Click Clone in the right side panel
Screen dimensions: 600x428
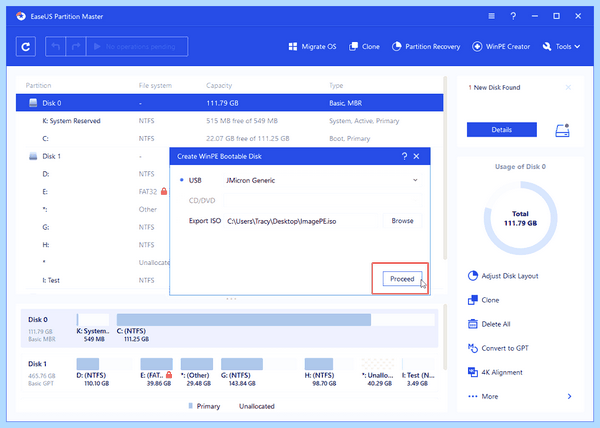point(484,300)
